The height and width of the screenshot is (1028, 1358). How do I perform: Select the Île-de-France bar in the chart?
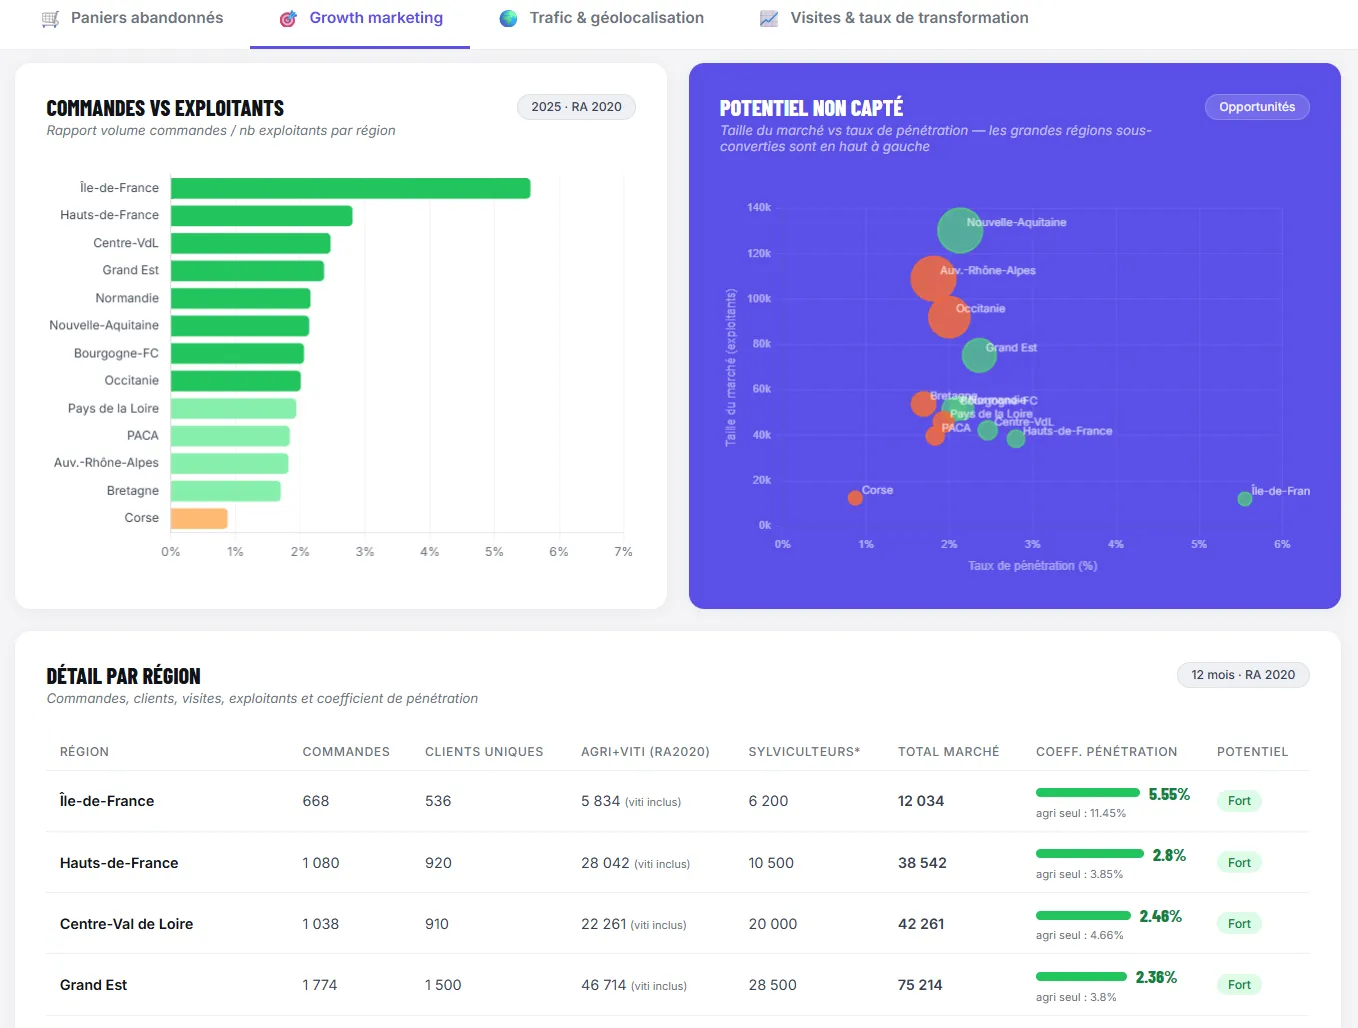coord(351,188)
